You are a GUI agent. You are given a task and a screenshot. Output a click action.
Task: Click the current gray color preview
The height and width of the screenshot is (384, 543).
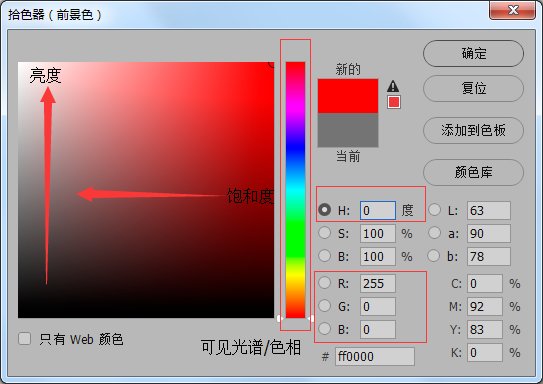point(348,130)
